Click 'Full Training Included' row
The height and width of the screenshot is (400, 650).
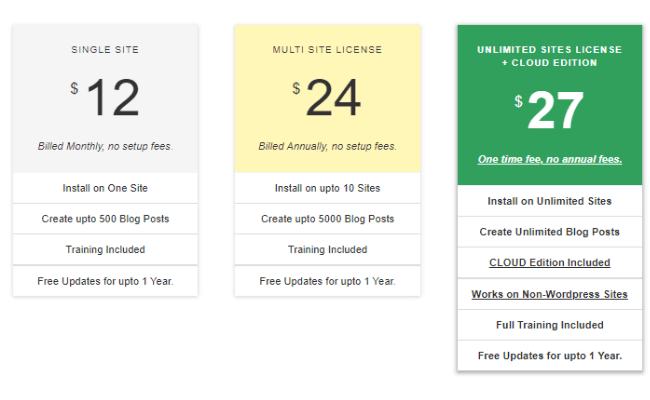(x=550, y=325)
